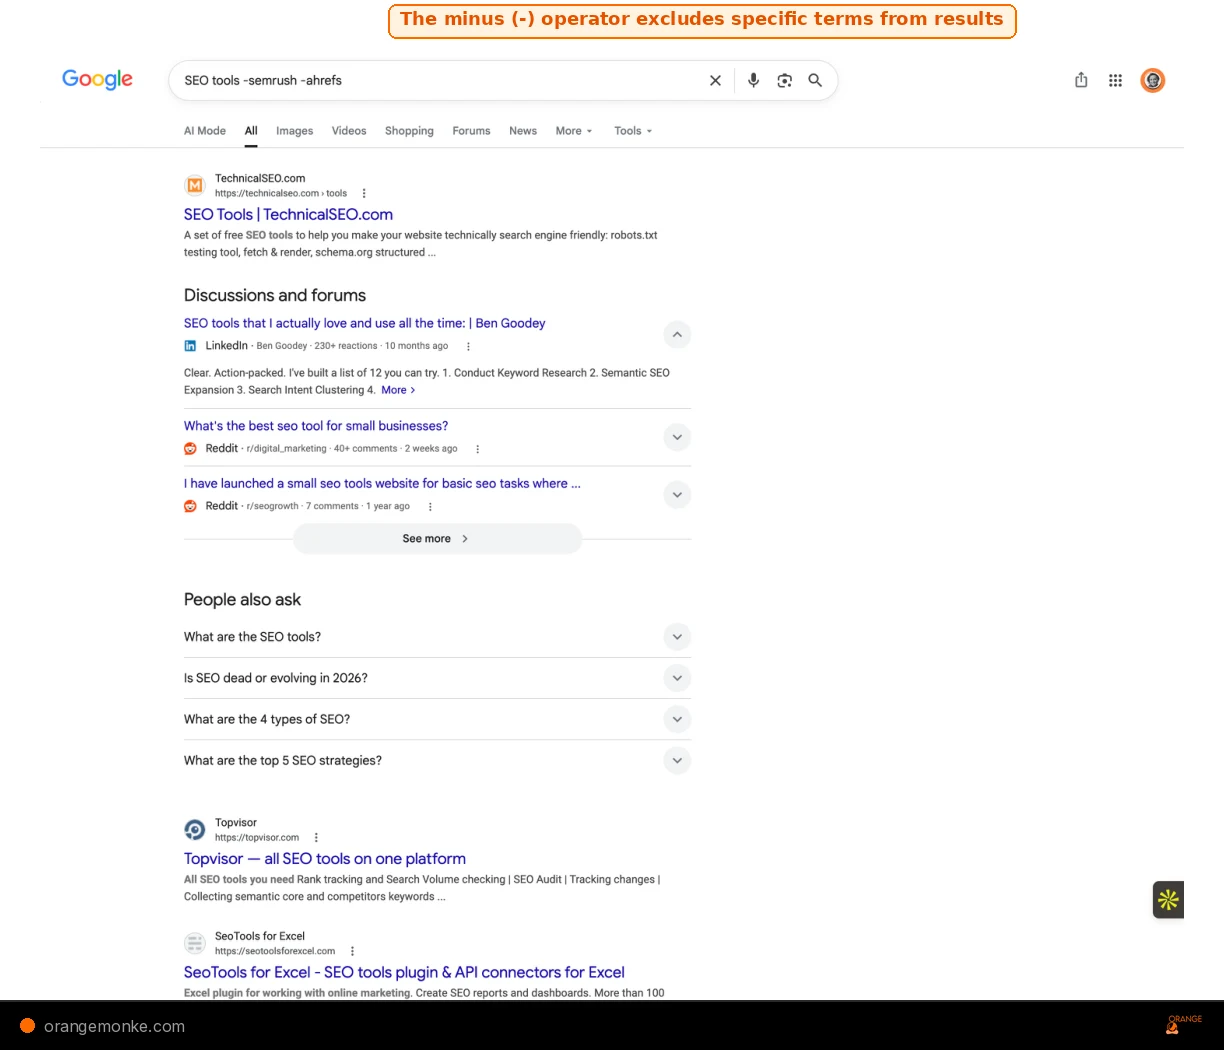
Task: Expand 'What are the SEO tools?' question
Action: [x=677, y=637]
